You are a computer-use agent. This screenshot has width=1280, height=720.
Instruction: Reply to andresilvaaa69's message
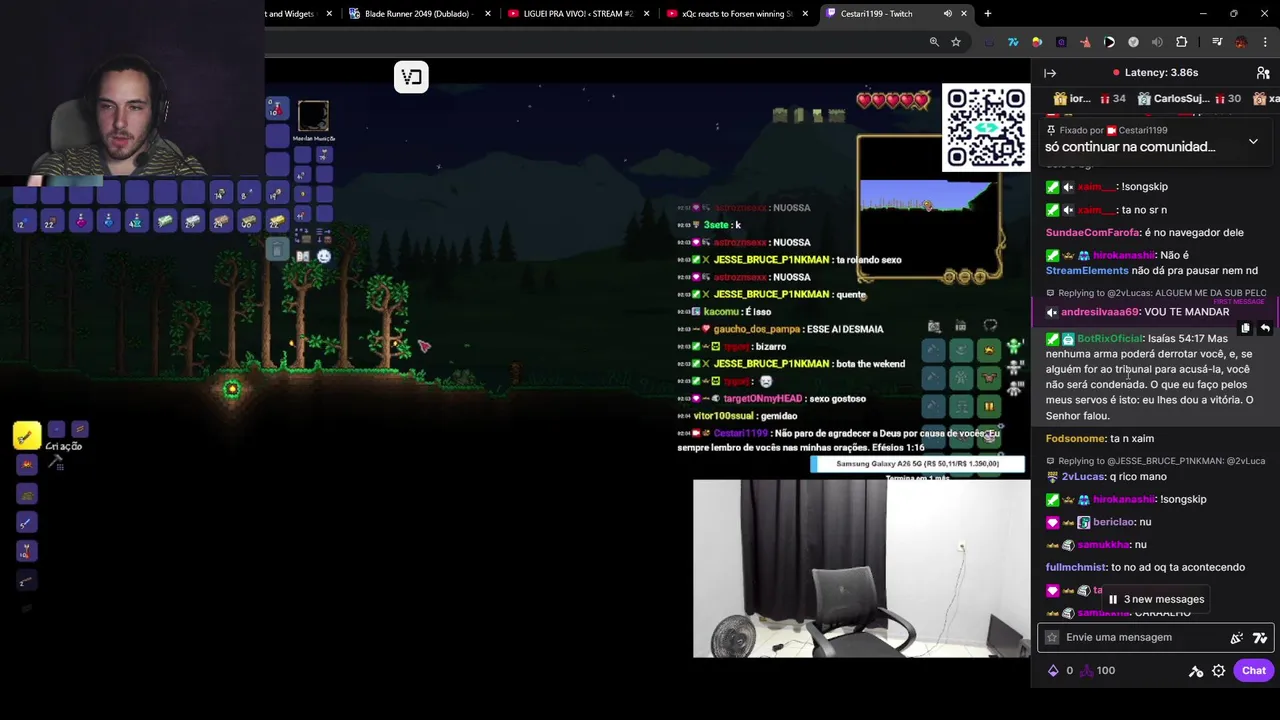tap(1265, 328)
